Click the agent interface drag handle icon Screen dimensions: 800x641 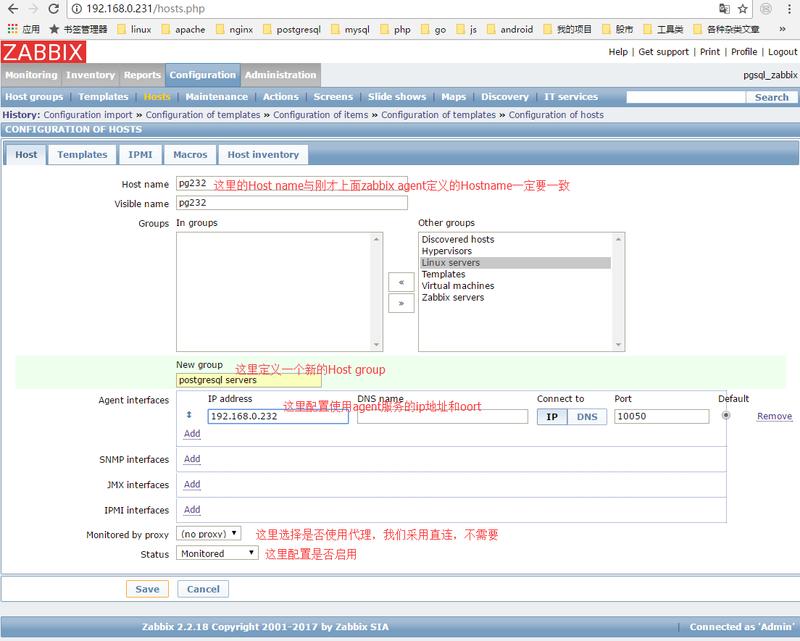pos(190,416)
